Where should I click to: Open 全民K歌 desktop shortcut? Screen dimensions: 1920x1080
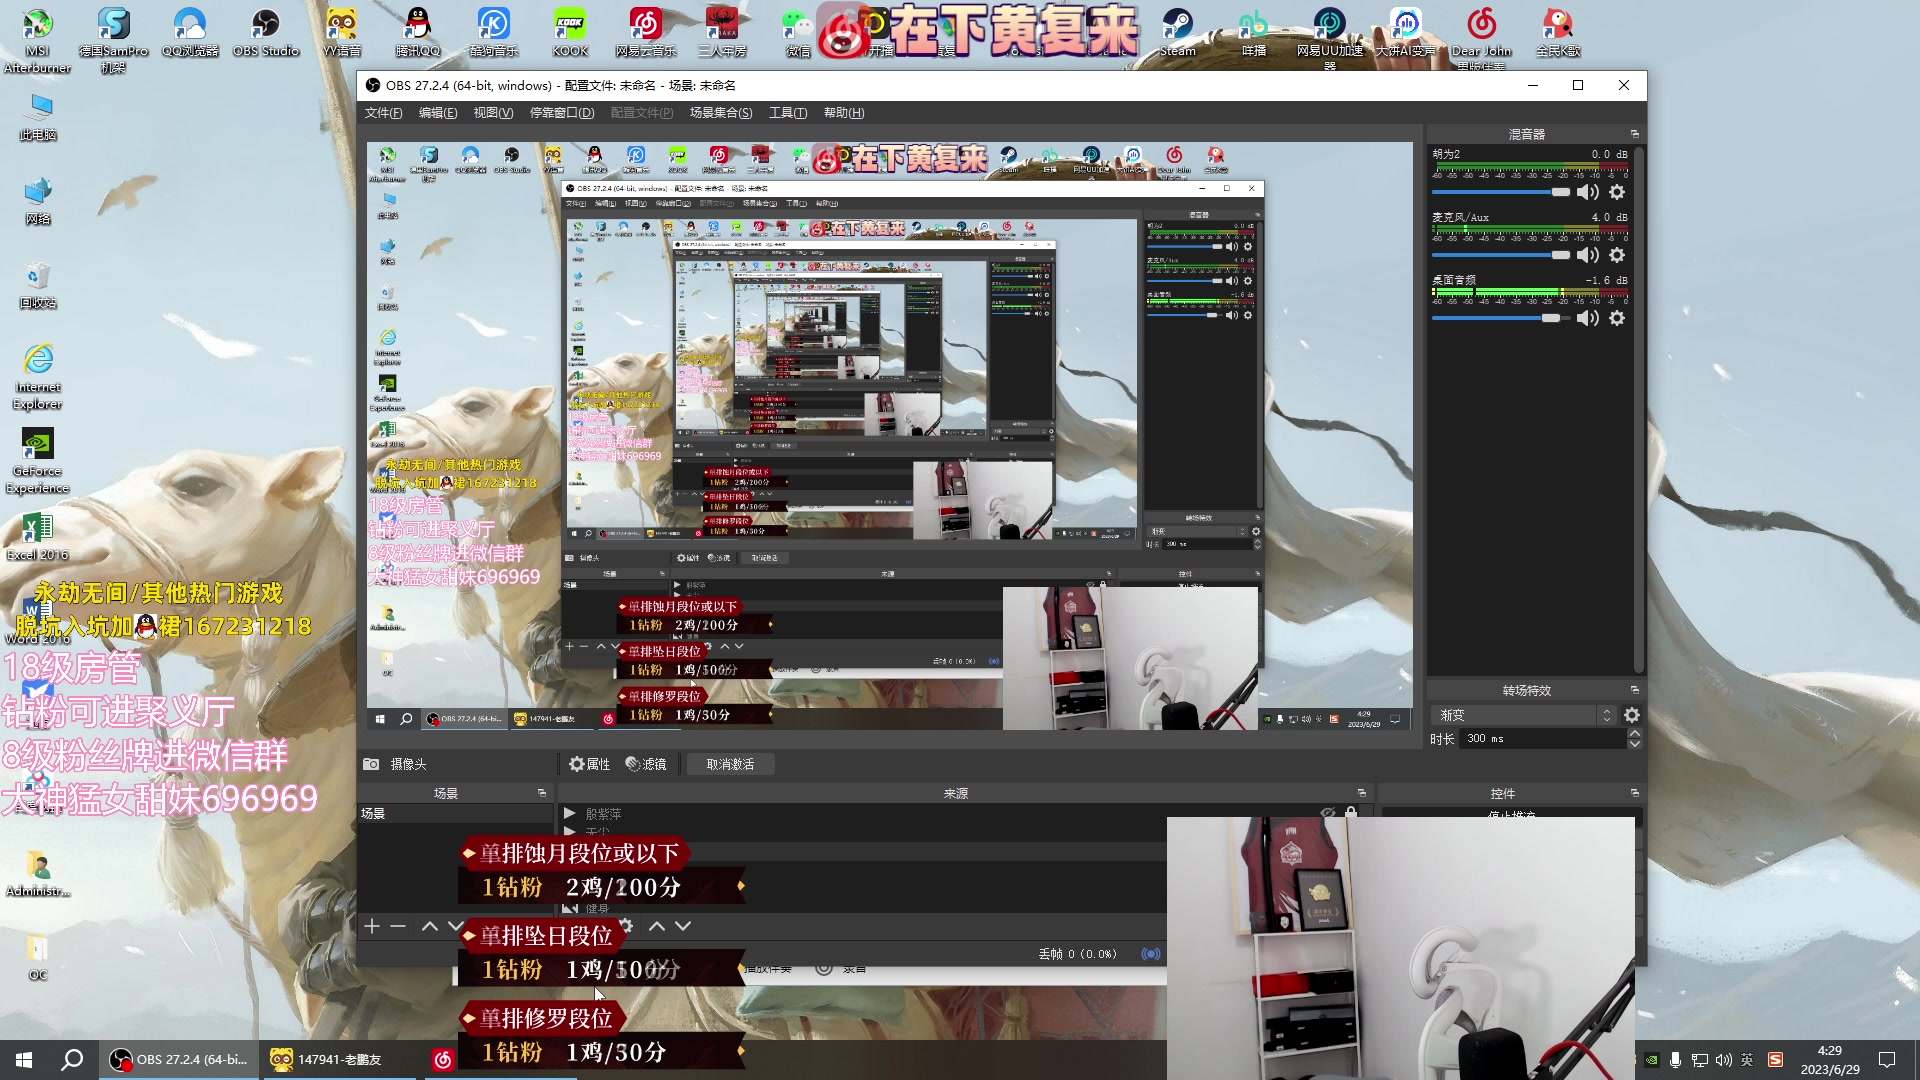(1558, 33)
